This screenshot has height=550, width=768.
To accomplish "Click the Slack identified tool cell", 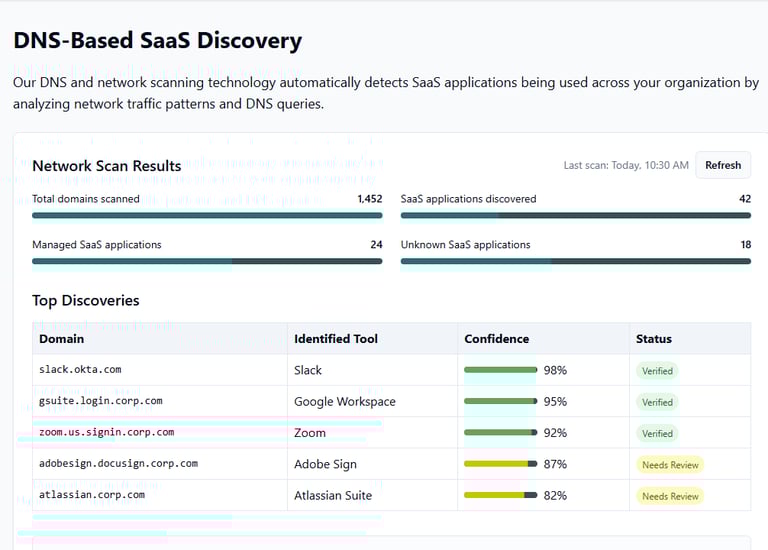I will [x=372, y=370].
